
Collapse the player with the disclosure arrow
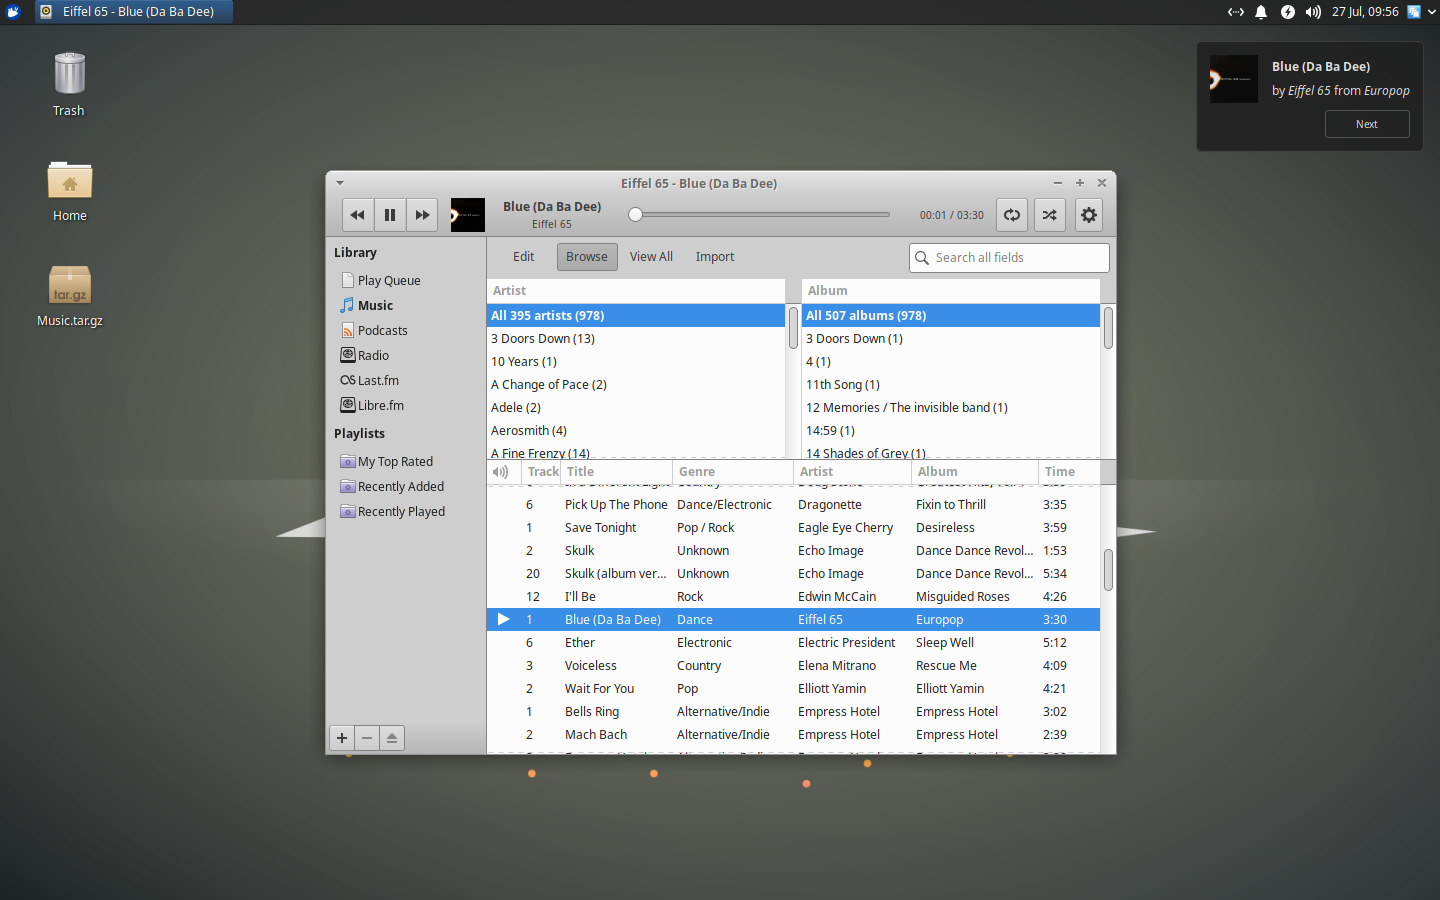(x=339, y=183)
